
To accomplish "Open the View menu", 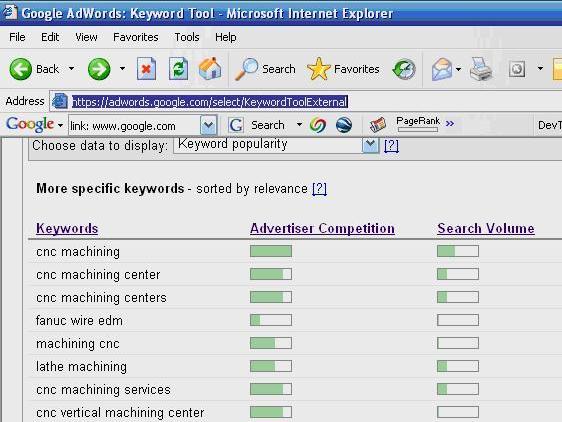I will (x=86, y=37).
